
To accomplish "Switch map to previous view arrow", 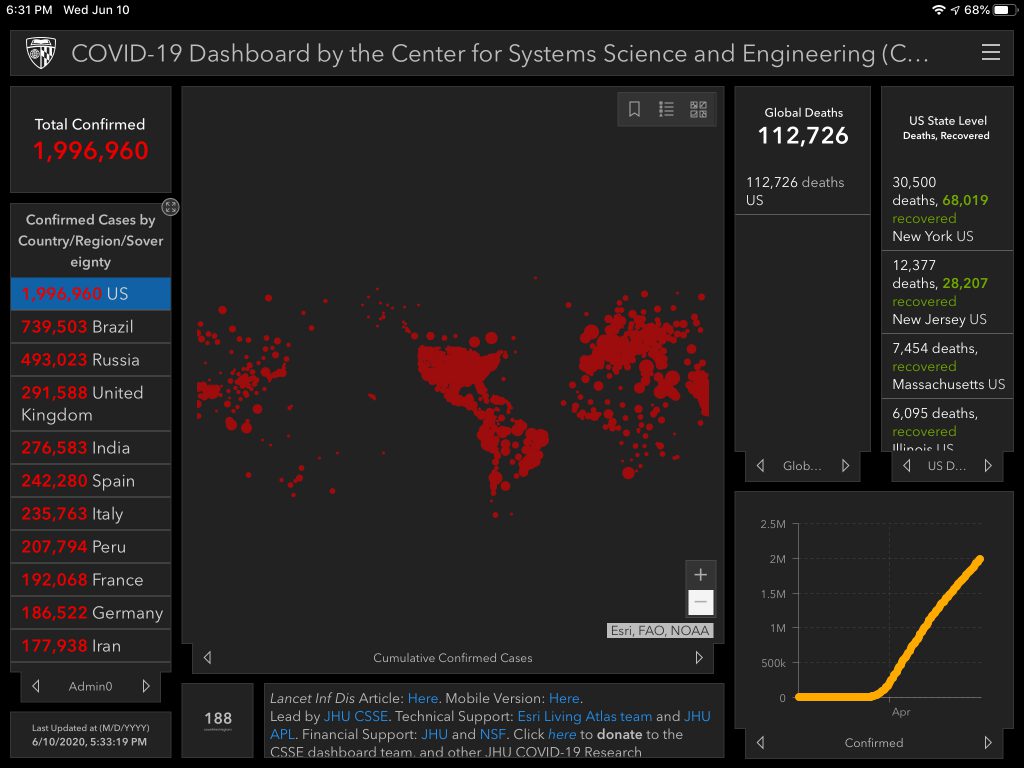I will [207, 658].
